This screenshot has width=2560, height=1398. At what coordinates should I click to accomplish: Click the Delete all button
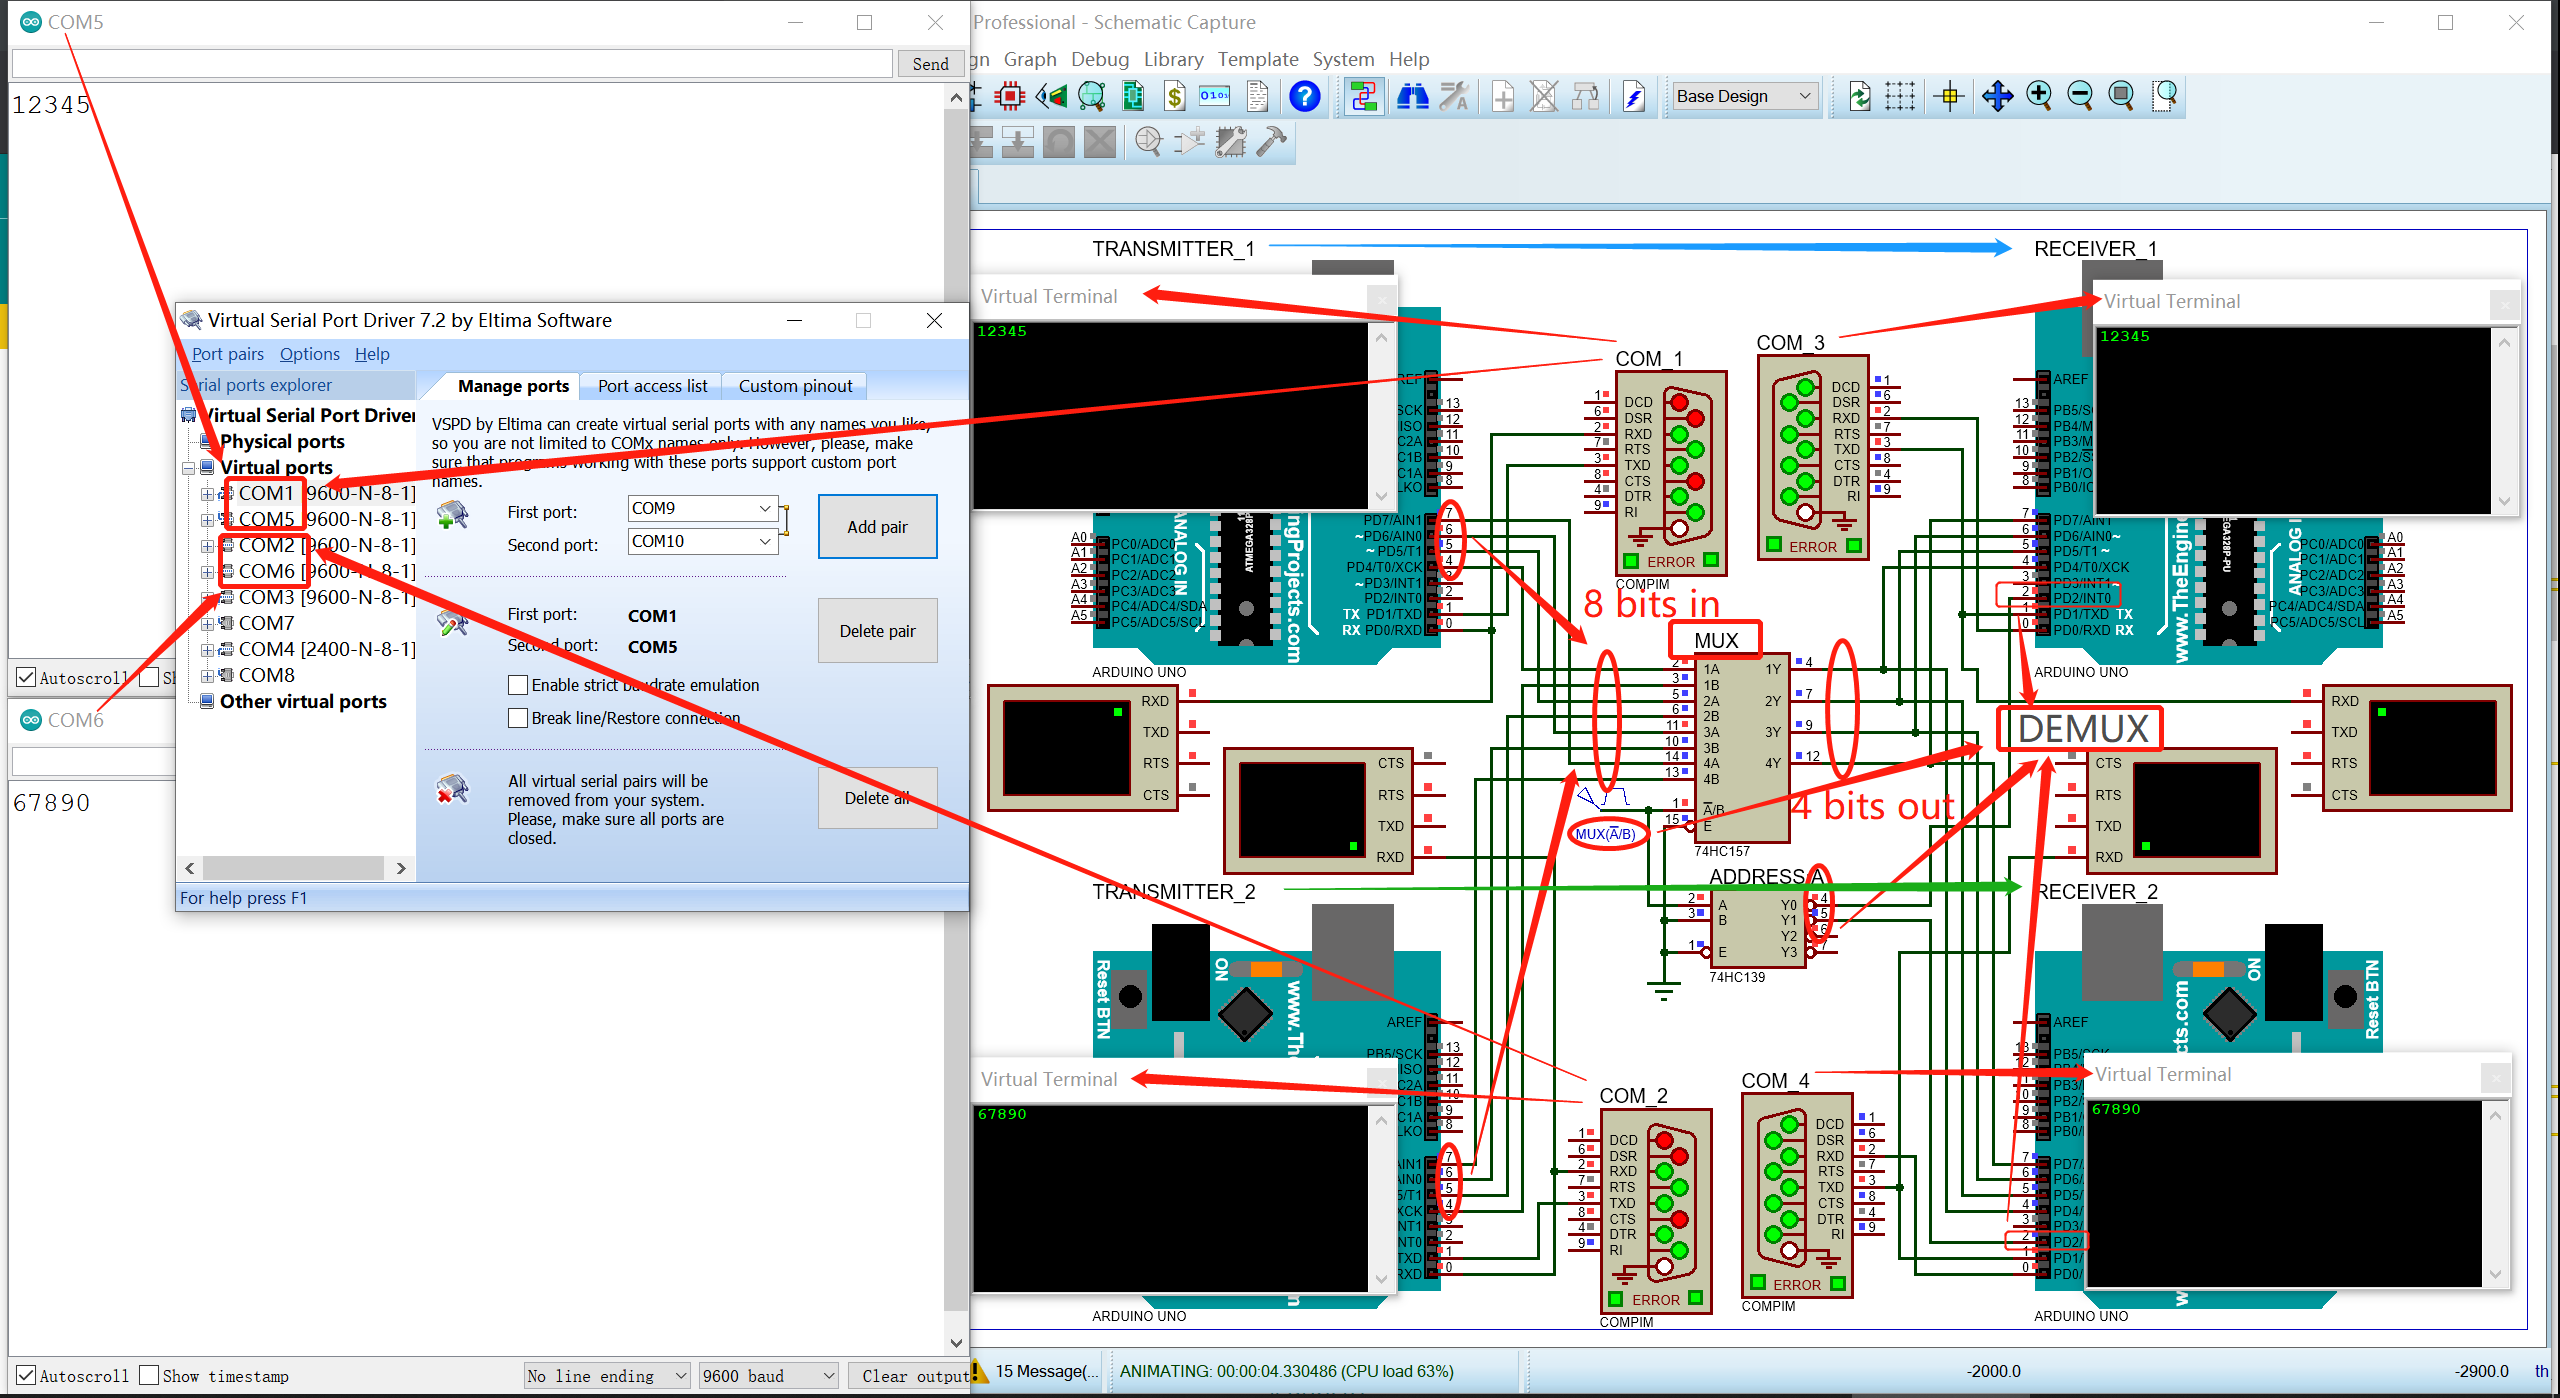pos(877,798)
